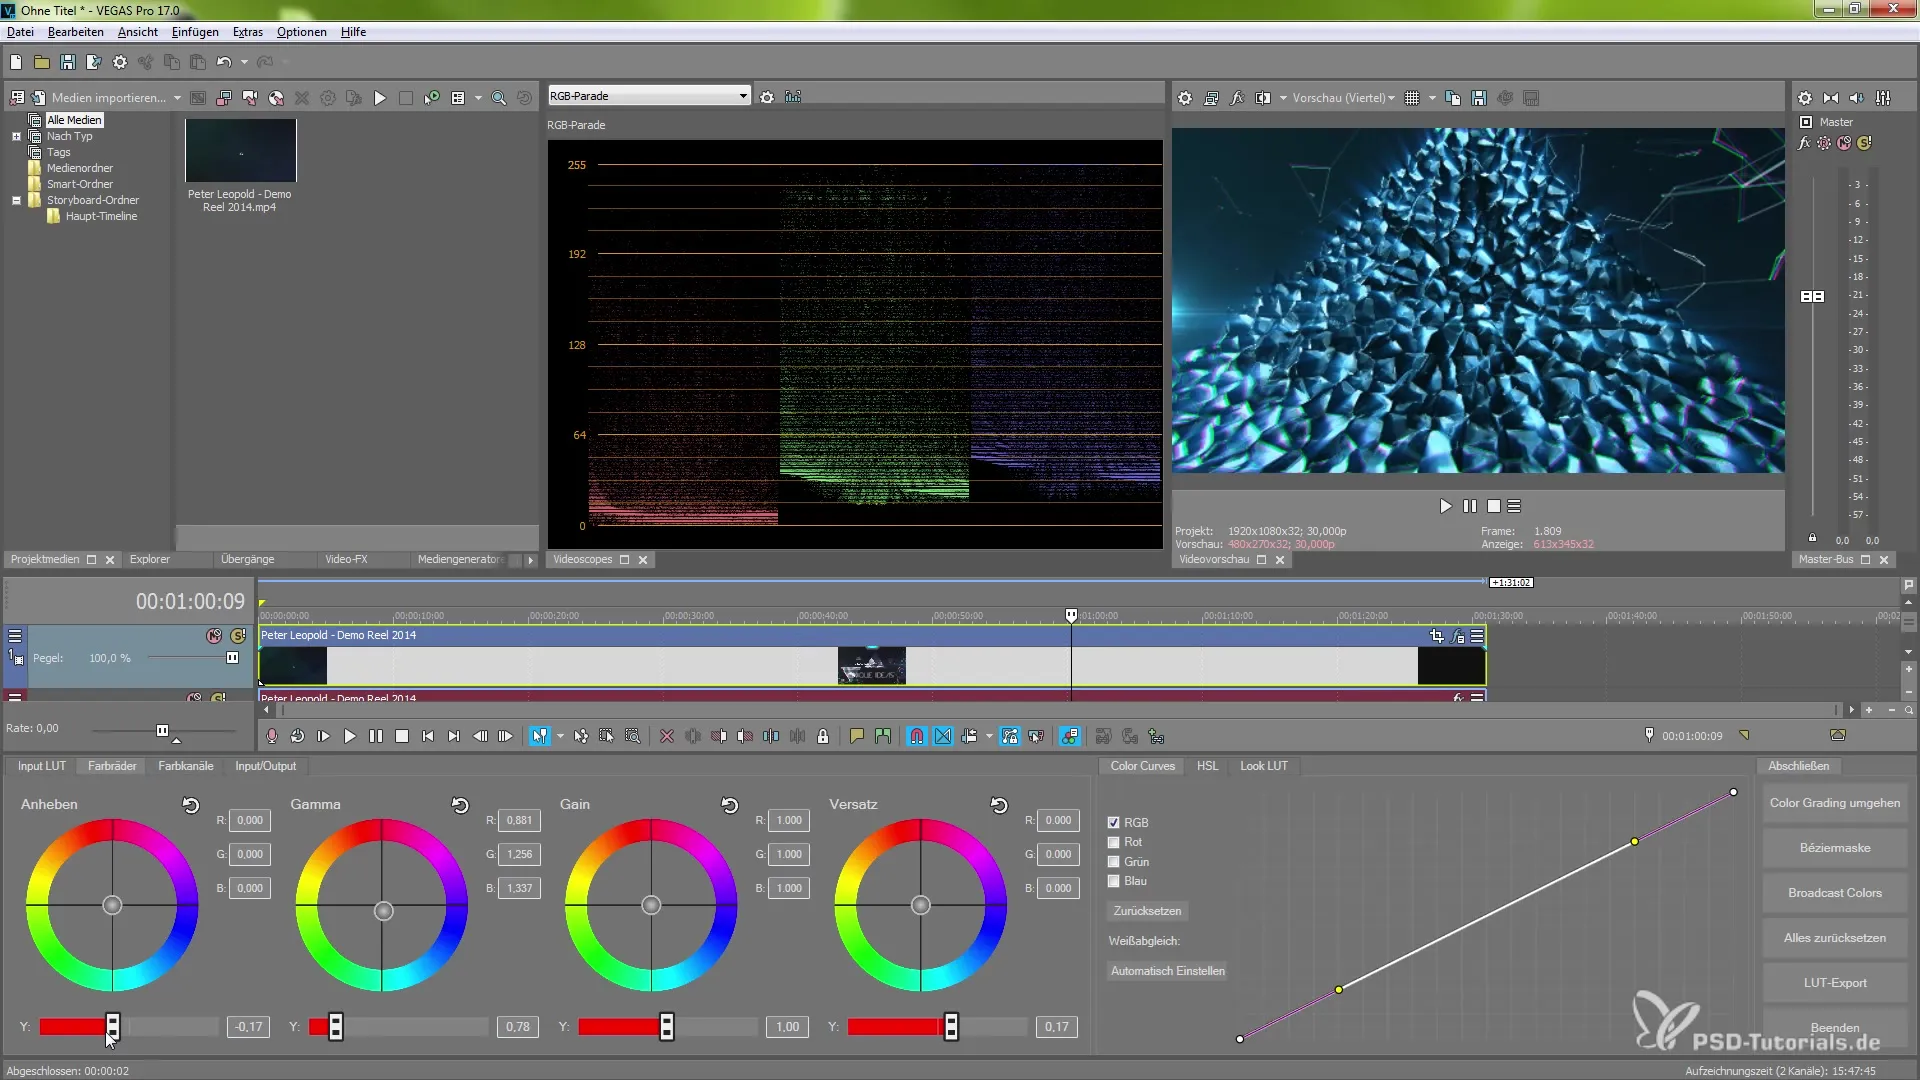The width and height of the screenshot is (1920, 1080).
Task: Open Master FX icon in the Master bus
Action: (1805, 143)
